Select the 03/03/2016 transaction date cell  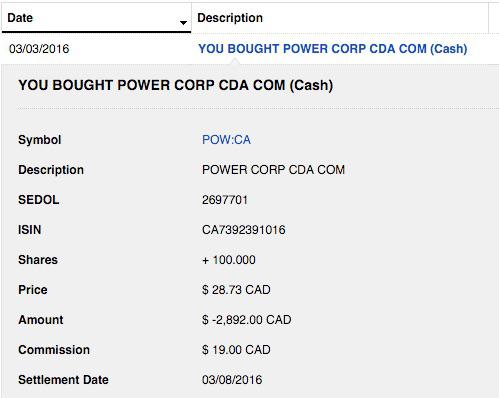pos(39,49)
